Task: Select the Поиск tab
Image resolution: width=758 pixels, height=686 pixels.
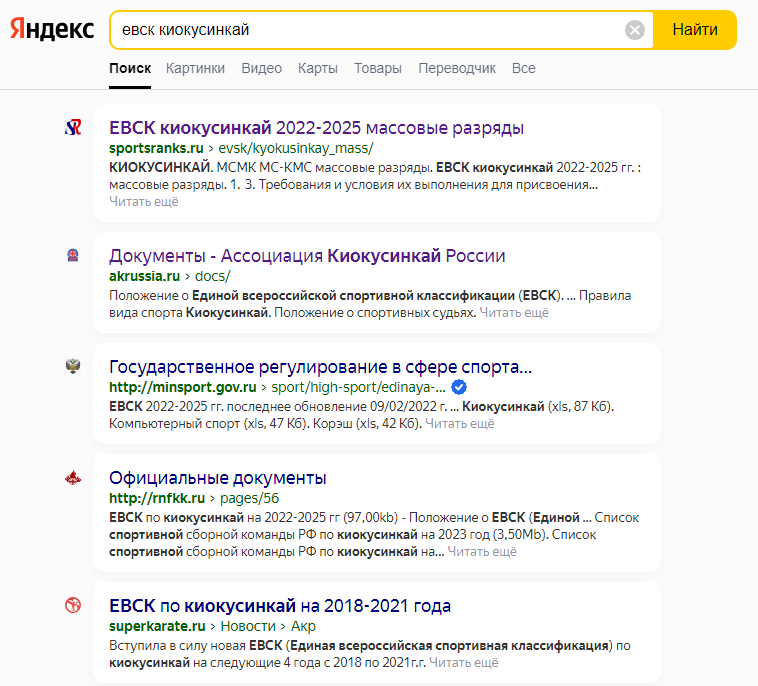Action: point(130,68)
